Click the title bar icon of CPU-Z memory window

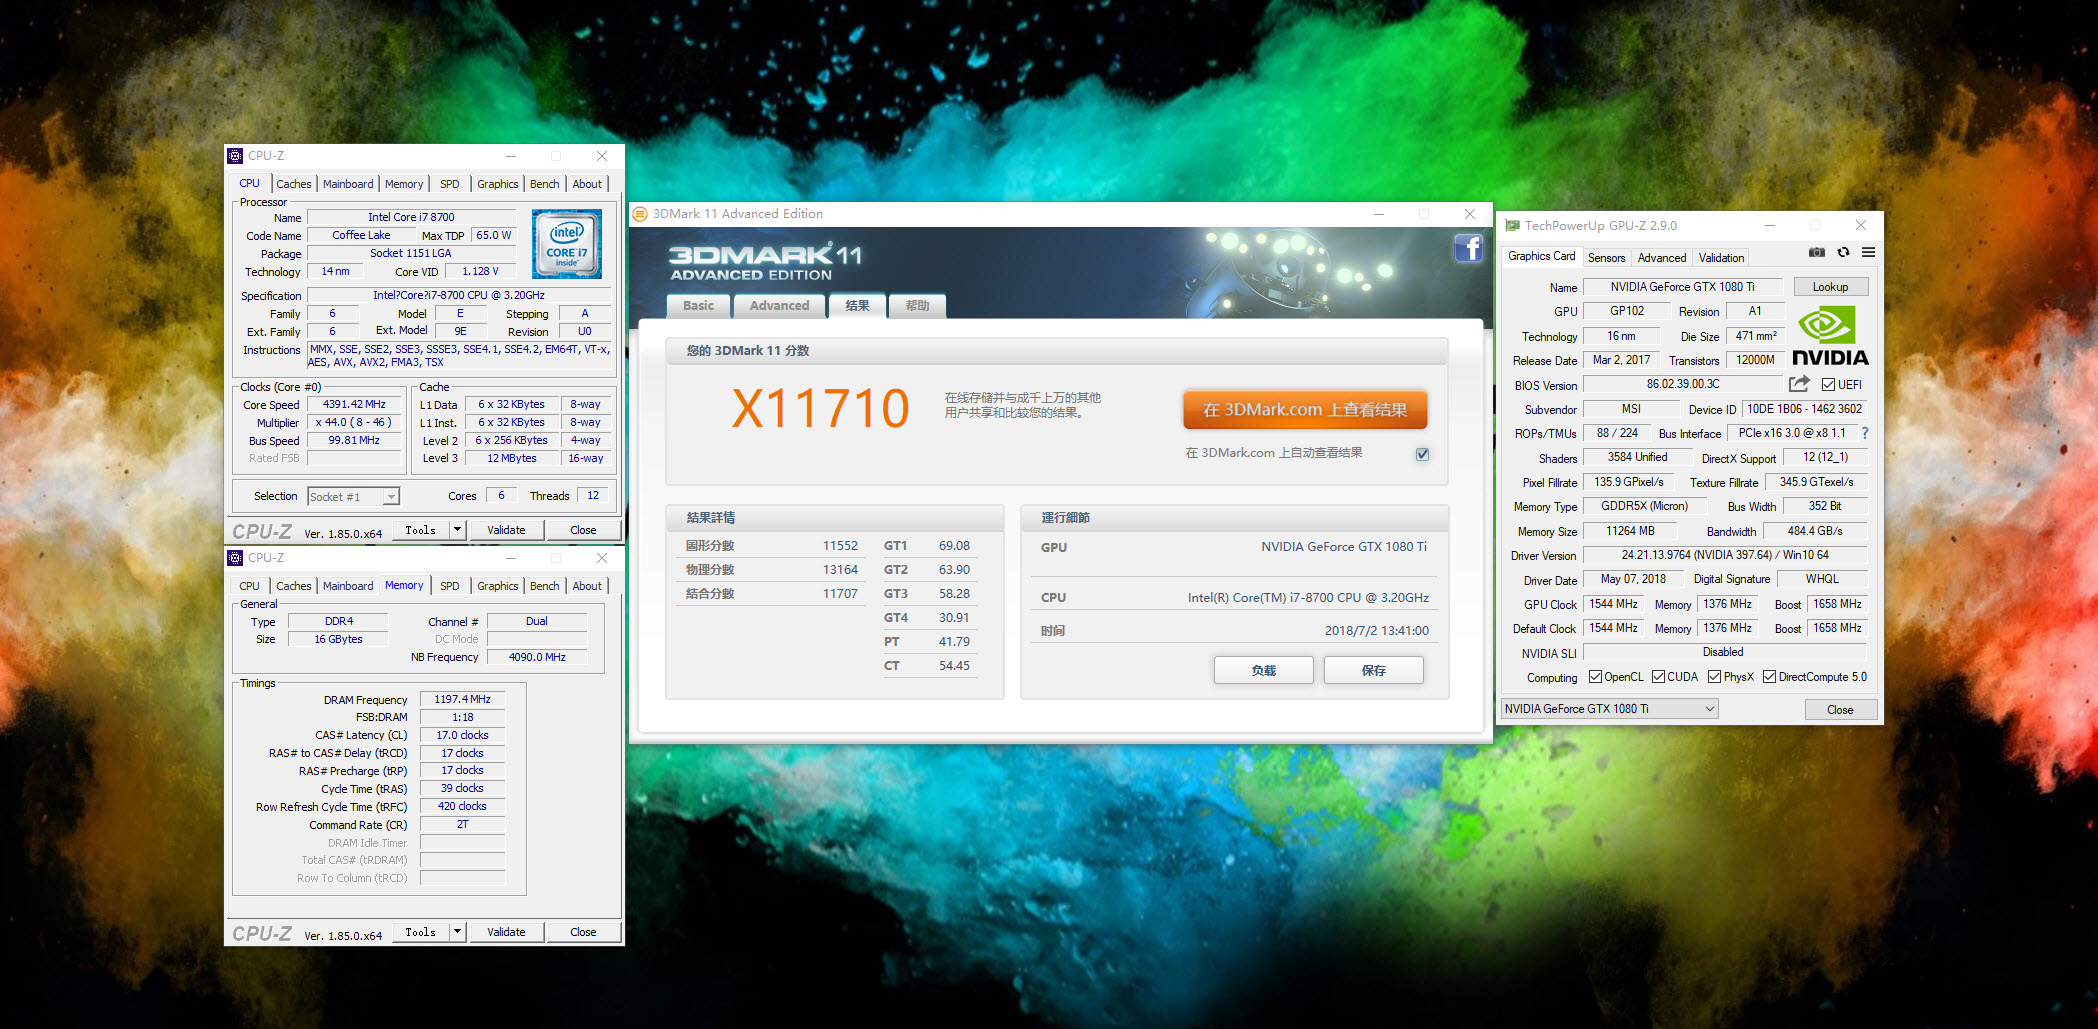[x=235, y=558]
